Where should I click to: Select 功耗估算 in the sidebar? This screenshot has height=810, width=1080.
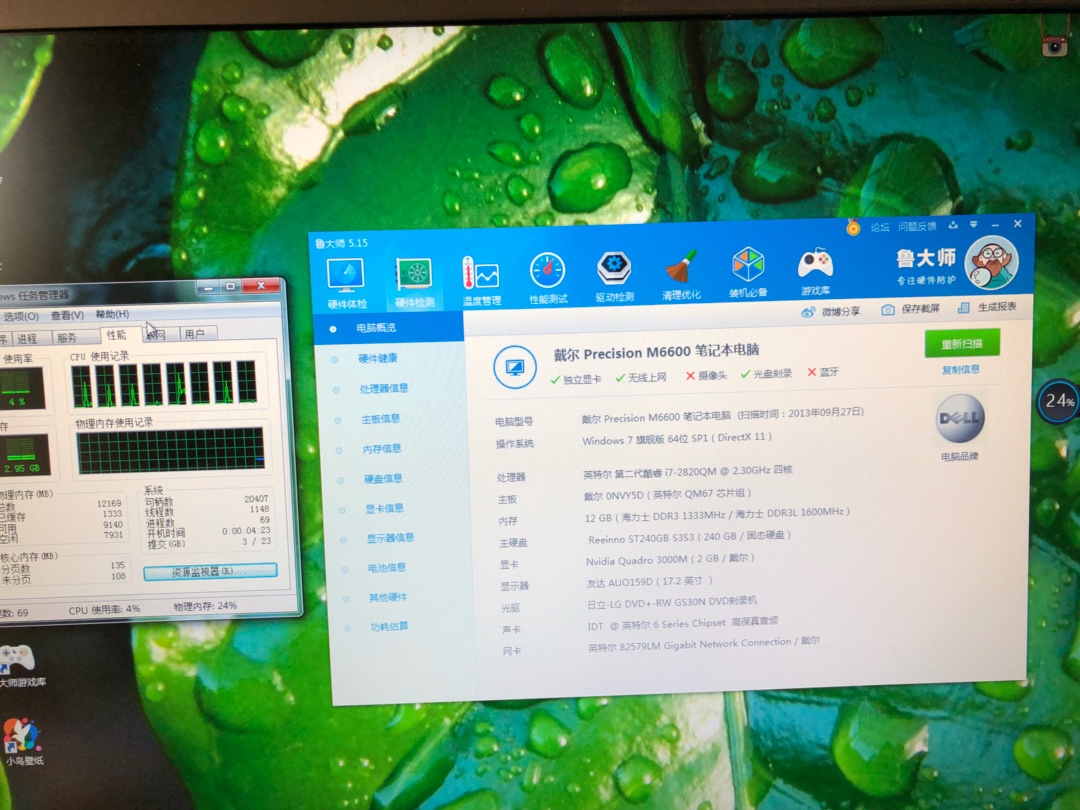pos(389,626)
